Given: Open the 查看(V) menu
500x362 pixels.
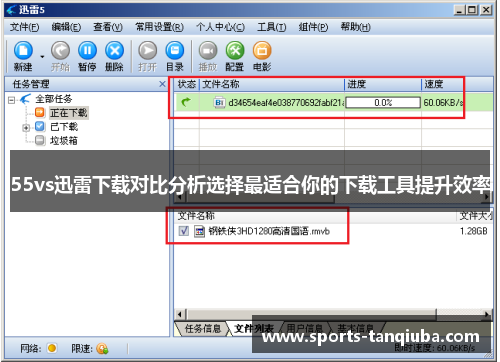Looking at the screenshot, I should (x=108, y=27).
